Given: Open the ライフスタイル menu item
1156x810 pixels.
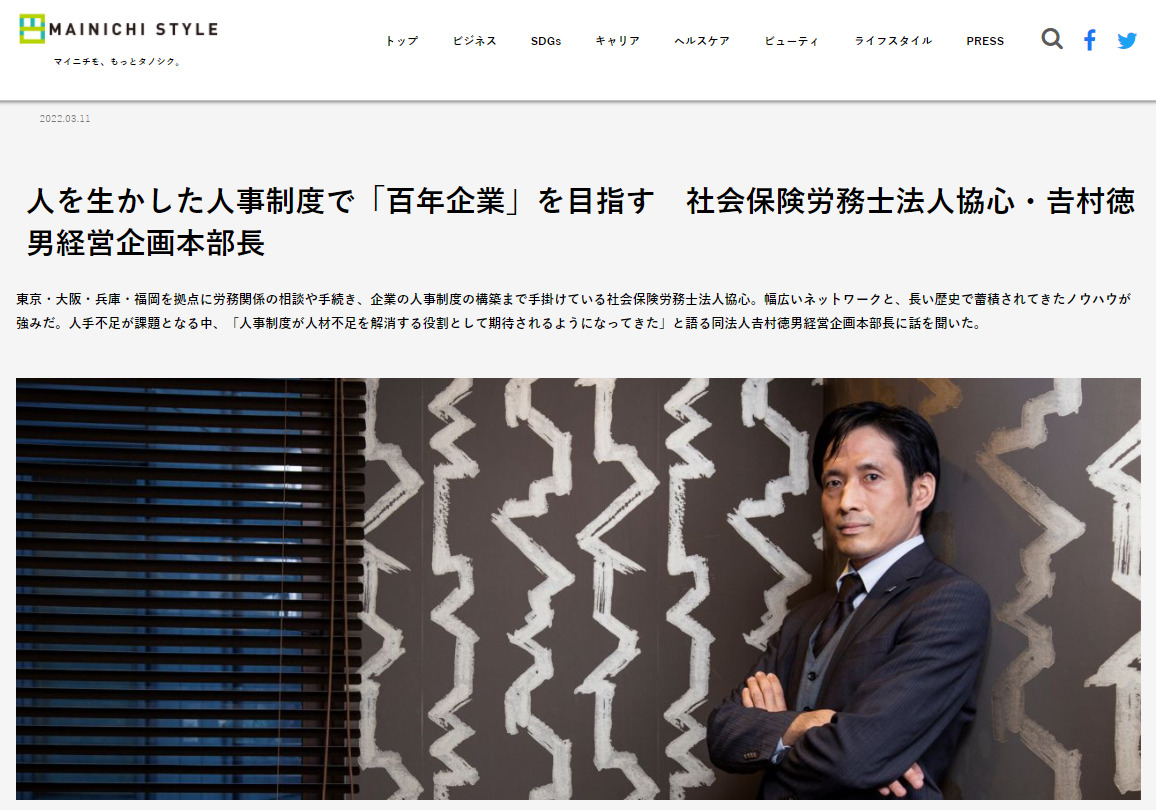Looking at the screenshot, I should point(893,41).
